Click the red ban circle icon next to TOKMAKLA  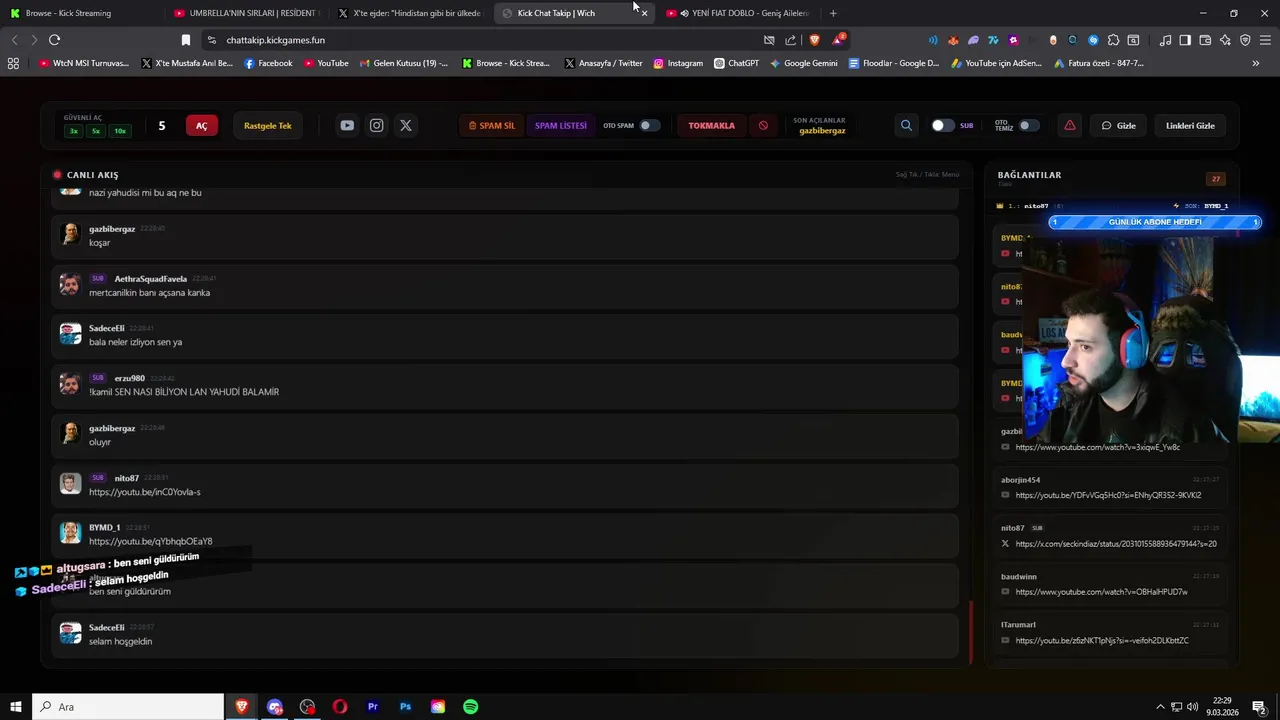763,125
